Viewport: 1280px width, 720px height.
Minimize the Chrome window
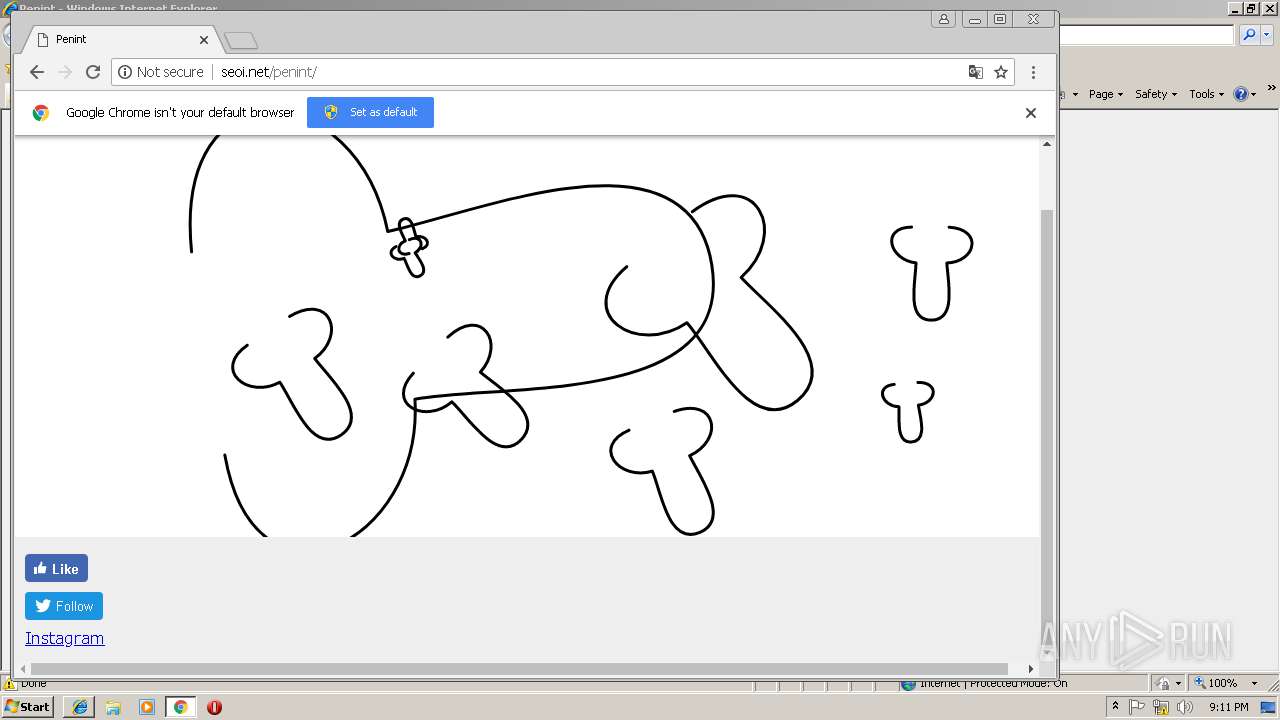pyautogui.click(x=974, y=19)
